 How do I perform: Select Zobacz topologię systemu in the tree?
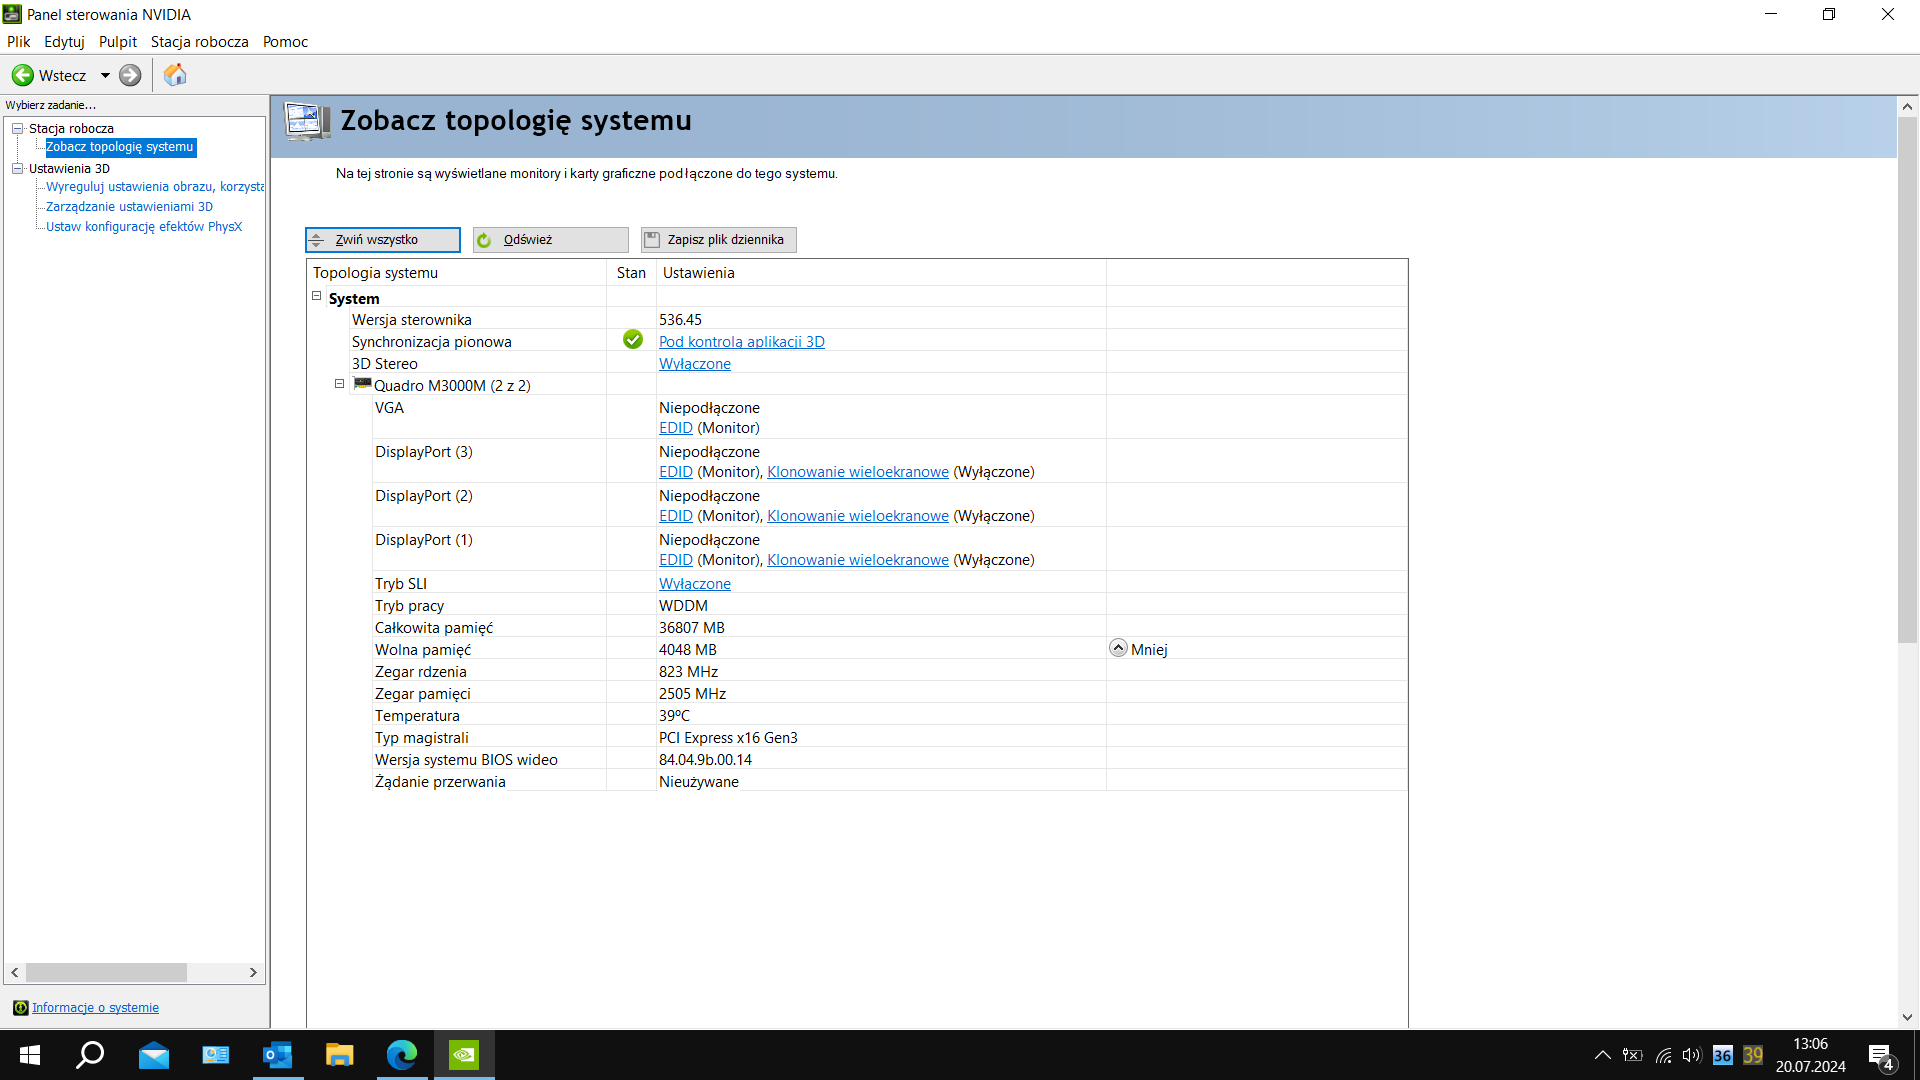pos(120,147)
